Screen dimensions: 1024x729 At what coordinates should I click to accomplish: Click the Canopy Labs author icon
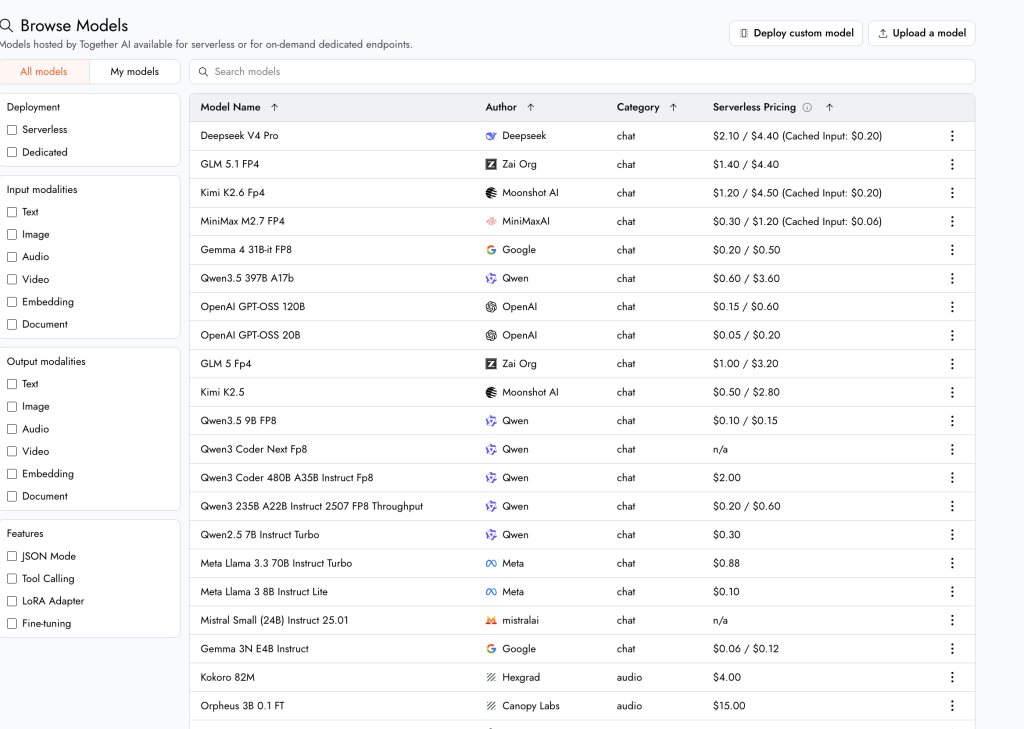point(491,706)
